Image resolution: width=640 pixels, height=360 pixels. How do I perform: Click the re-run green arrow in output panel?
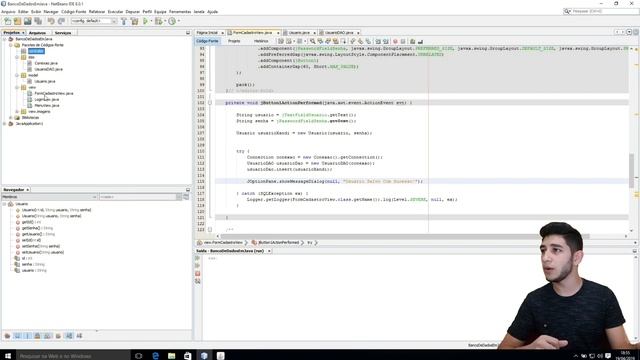click(198, 258)
